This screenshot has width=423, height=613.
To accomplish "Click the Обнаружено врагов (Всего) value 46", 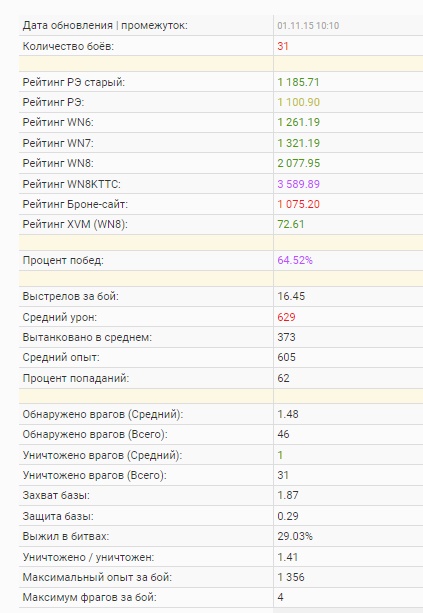I will pos(283,434).
